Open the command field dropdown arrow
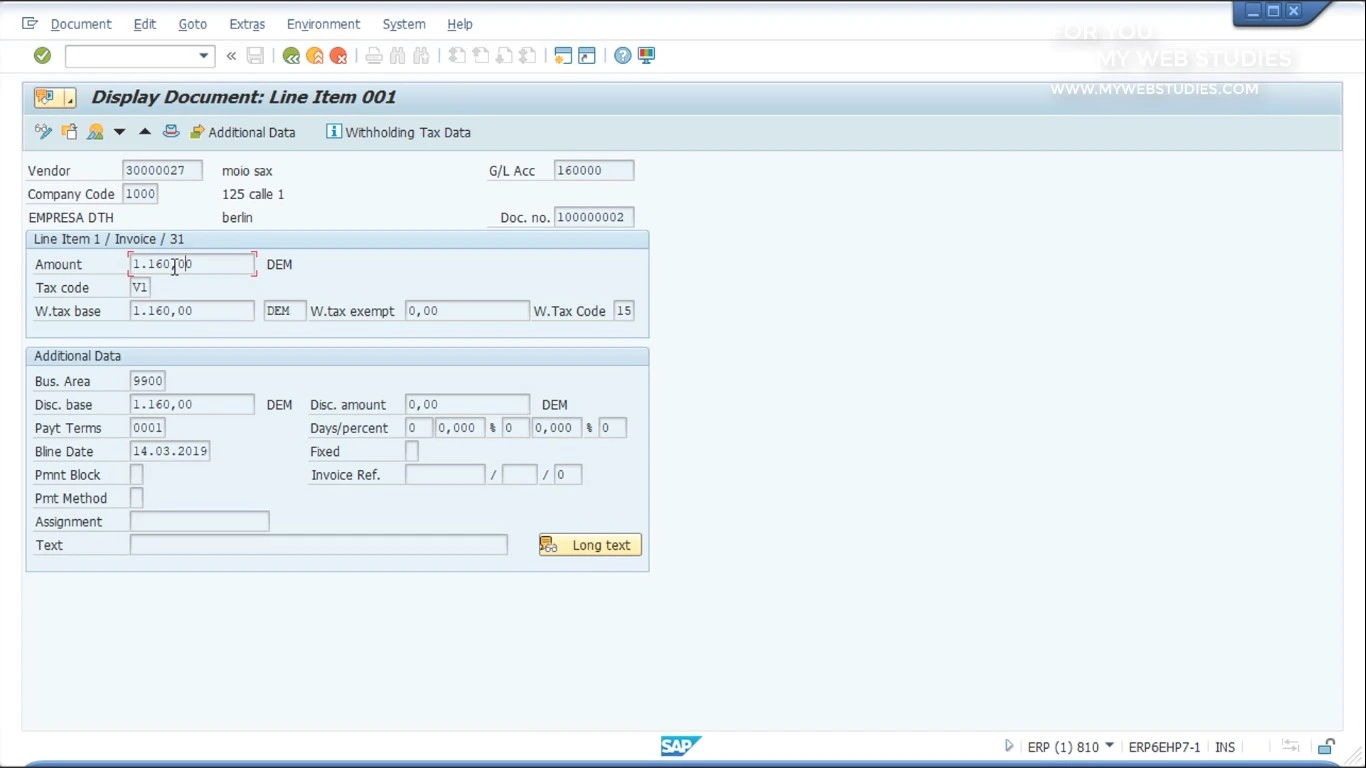This screenshot has width=1366, height=768. pyautogui.click(x=204, y=56)
